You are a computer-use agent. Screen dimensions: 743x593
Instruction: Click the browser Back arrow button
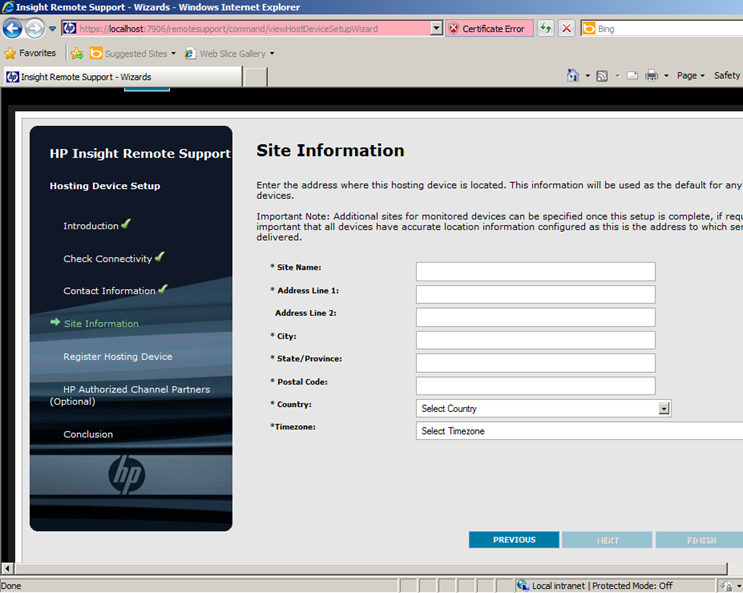[x=12, y=28]
